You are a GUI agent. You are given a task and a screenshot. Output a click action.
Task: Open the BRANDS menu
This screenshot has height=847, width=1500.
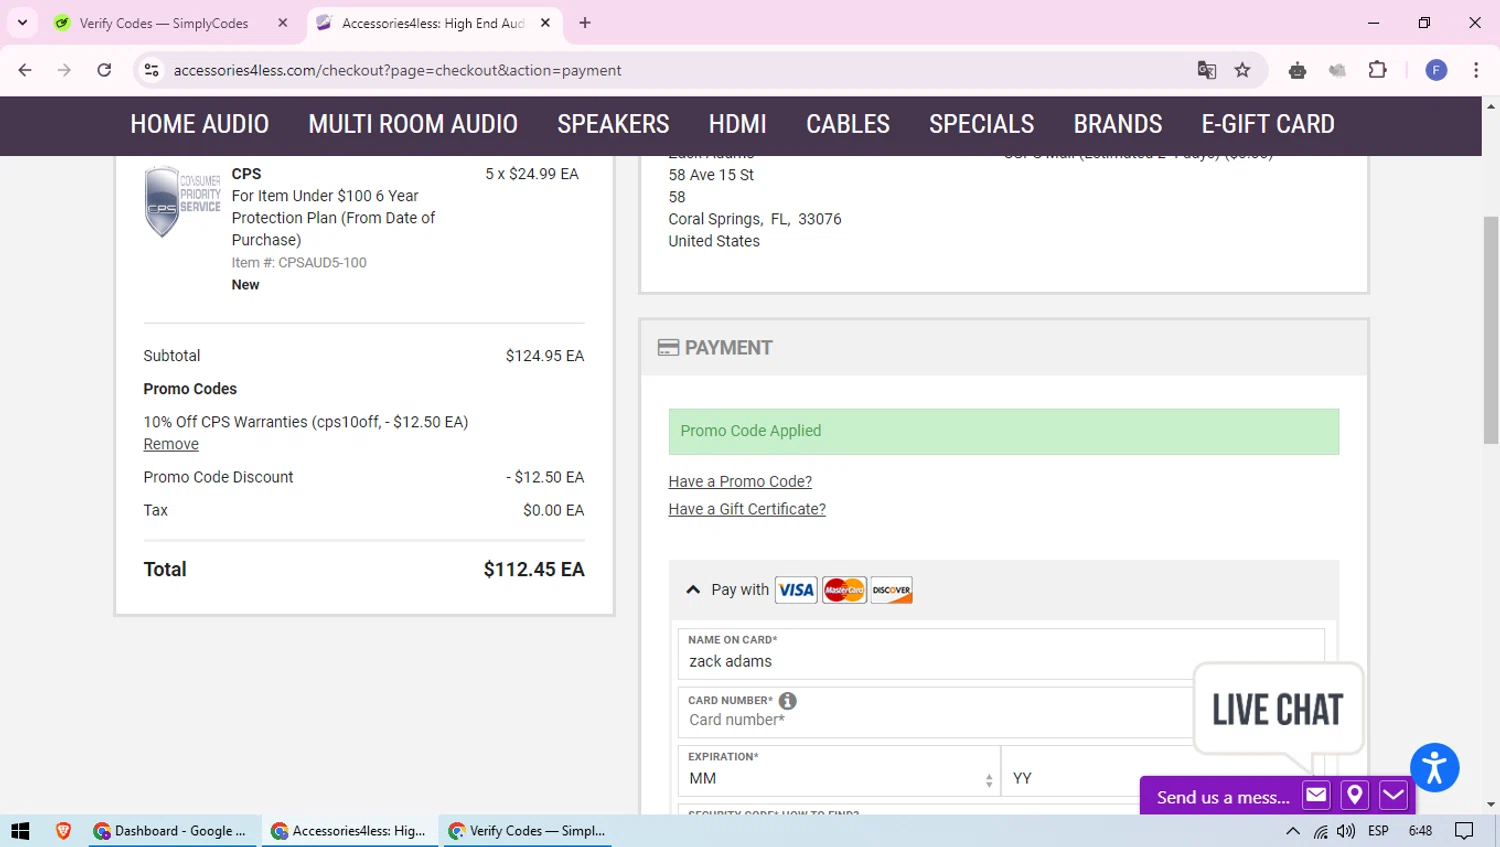click(x=1118, y=124)
